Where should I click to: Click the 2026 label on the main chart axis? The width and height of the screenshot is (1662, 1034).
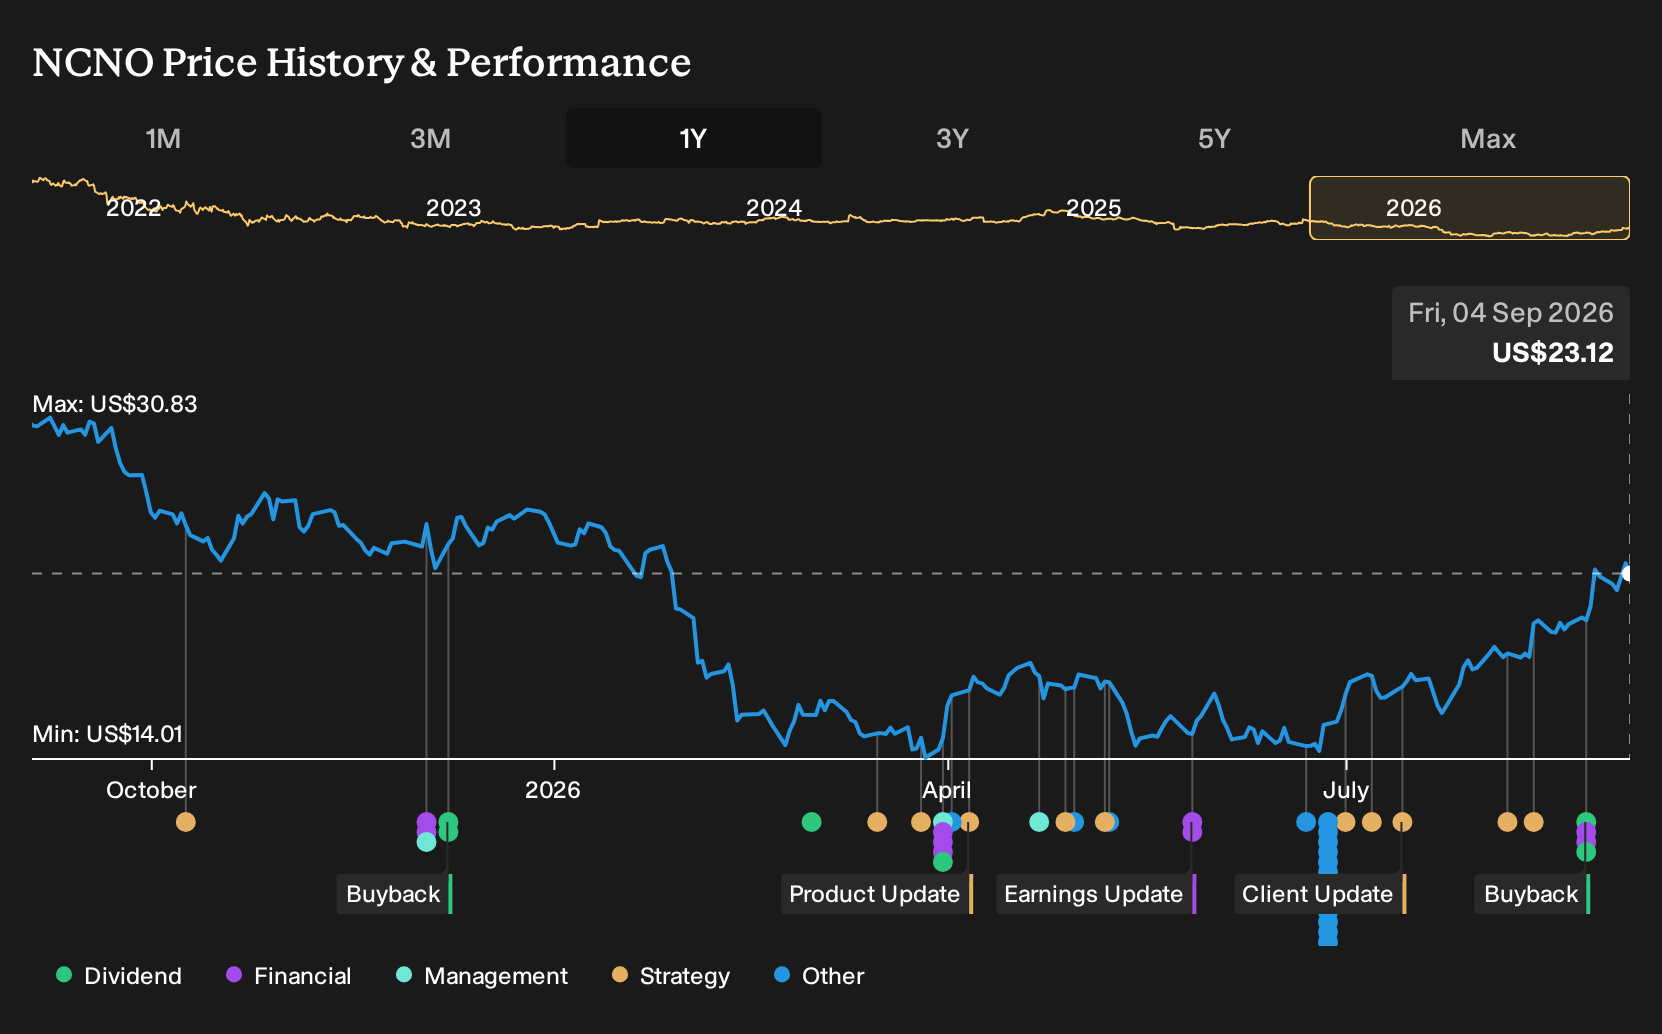[x=553, y=790]
